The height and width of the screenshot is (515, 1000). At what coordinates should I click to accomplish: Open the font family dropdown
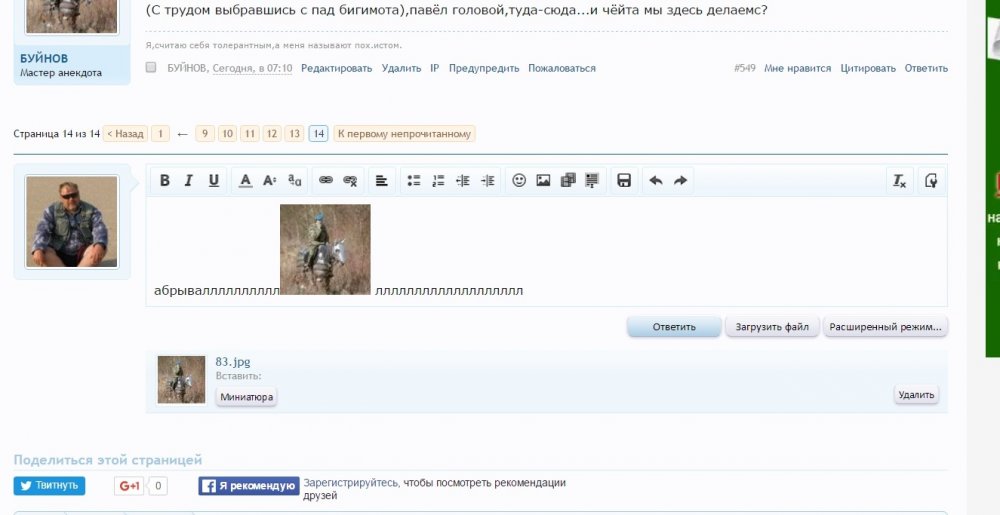coord(294,181)
